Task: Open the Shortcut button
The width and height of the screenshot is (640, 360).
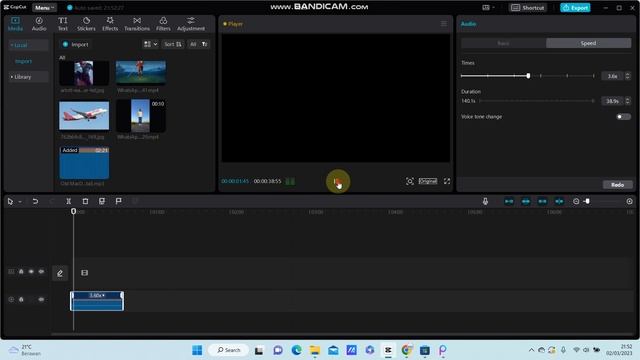Action: pyautogui.click(x=528, y=8)
